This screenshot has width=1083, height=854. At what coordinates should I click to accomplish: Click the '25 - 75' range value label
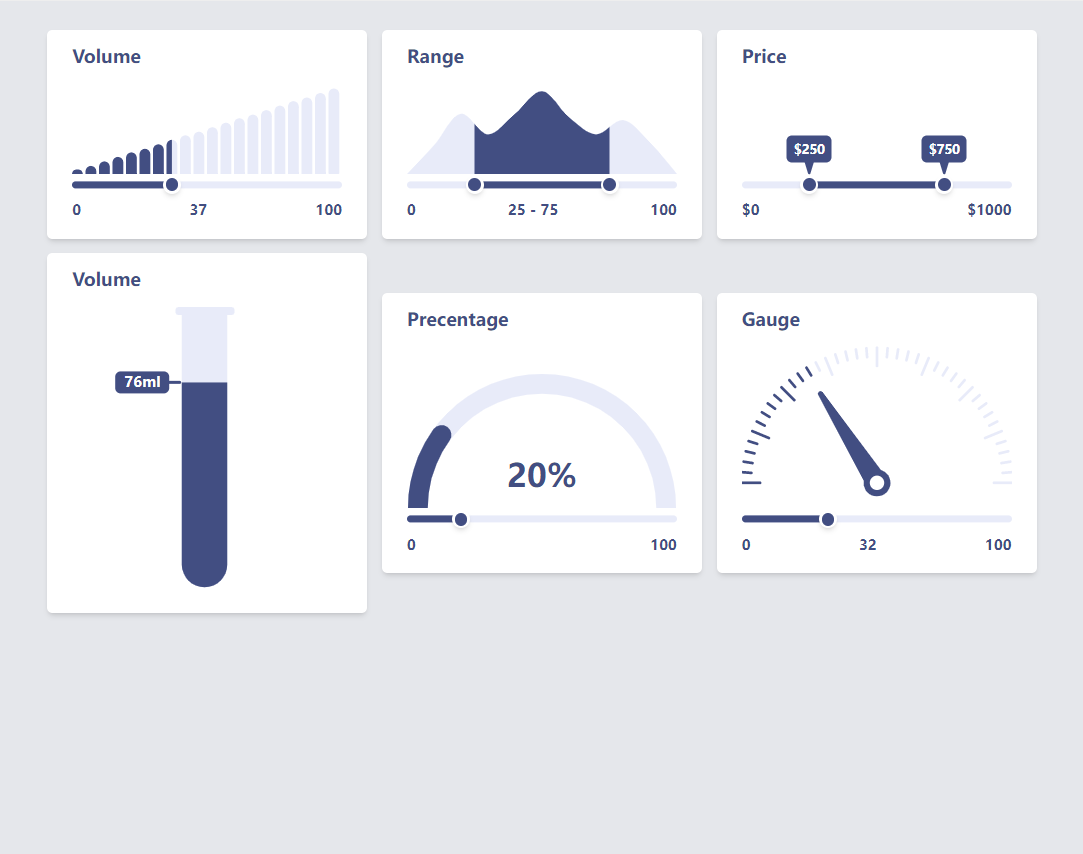tap(533, 210)
